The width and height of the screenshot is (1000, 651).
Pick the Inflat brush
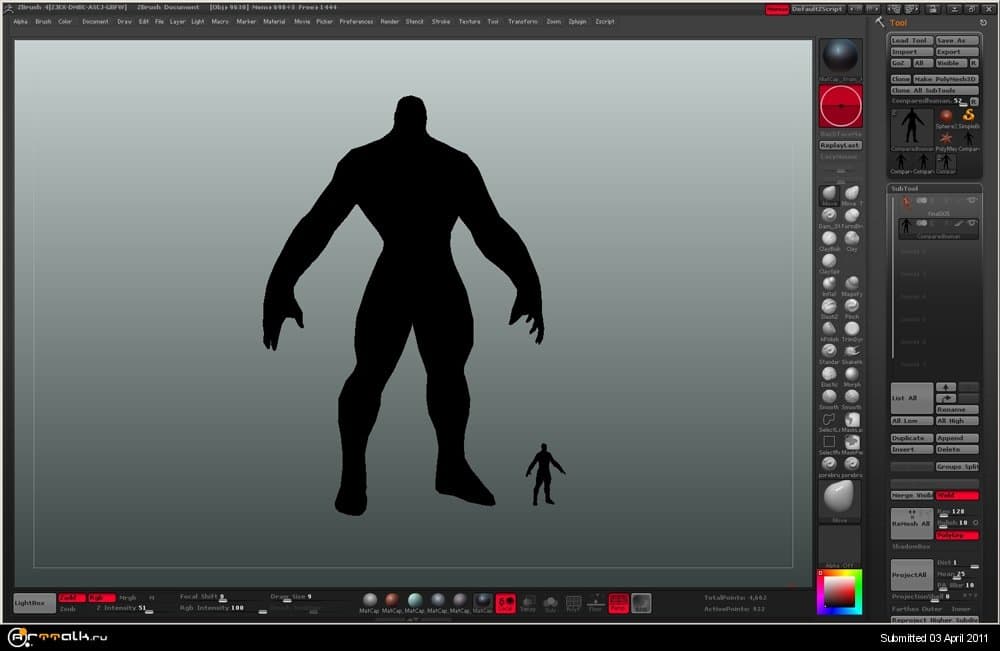[829, 283]
